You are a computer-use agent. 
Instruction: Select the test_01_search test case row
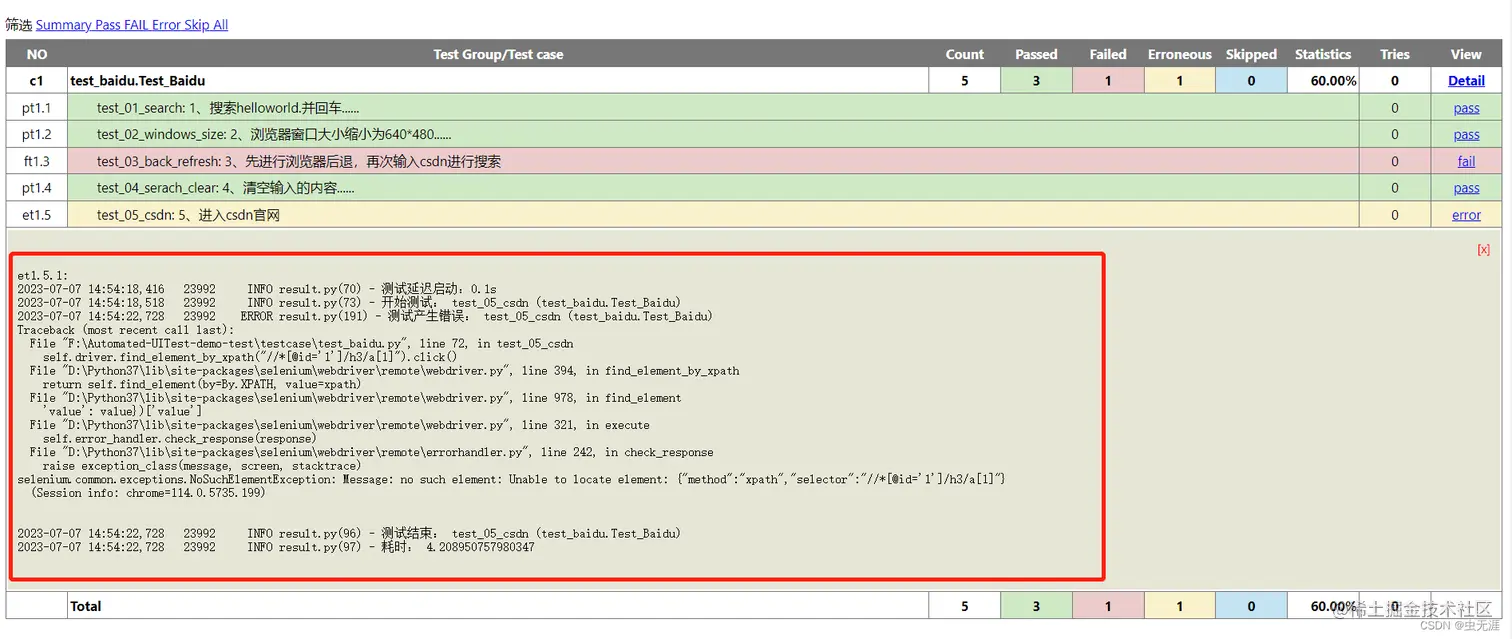(x=713, y=108)
